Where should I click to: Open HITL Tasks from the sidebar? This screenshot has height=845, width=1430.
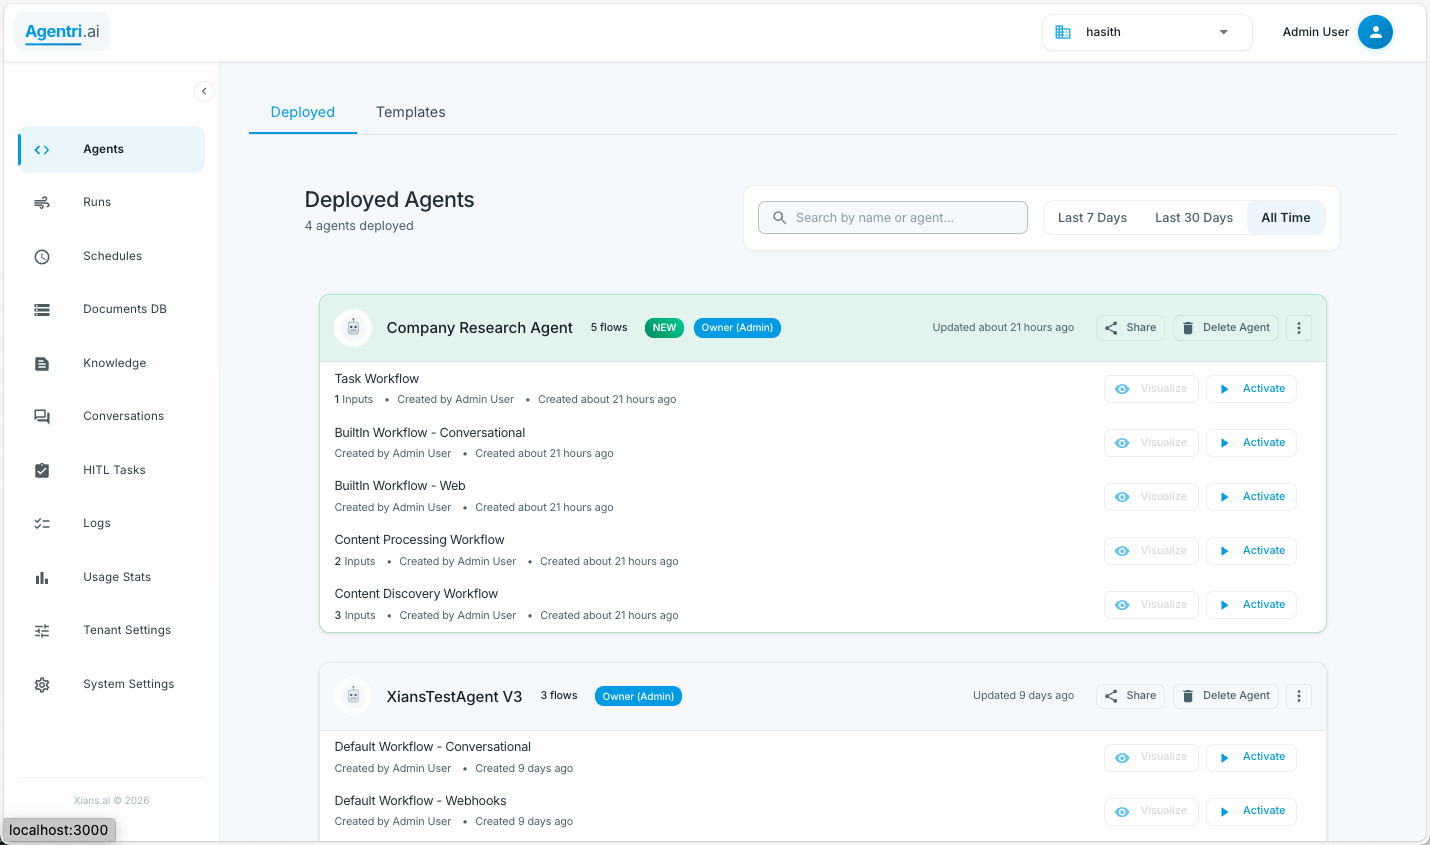click(112, 470)
